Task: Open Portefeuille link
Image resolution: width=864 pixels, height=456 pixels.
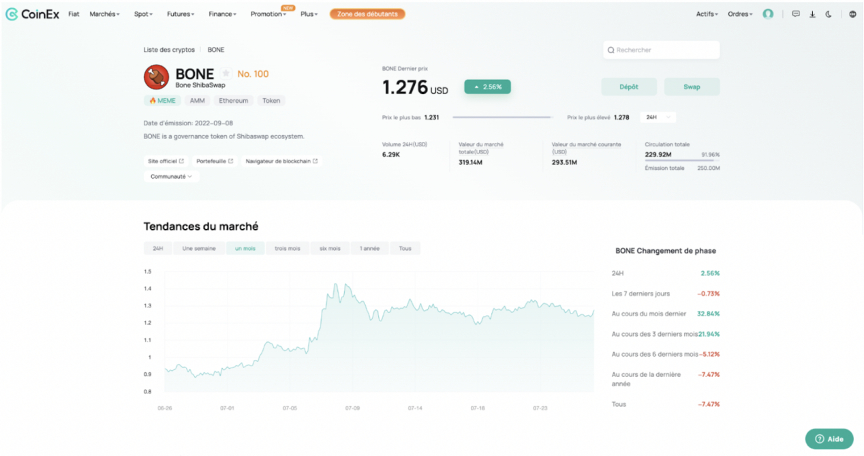Action: click(214, 161)
